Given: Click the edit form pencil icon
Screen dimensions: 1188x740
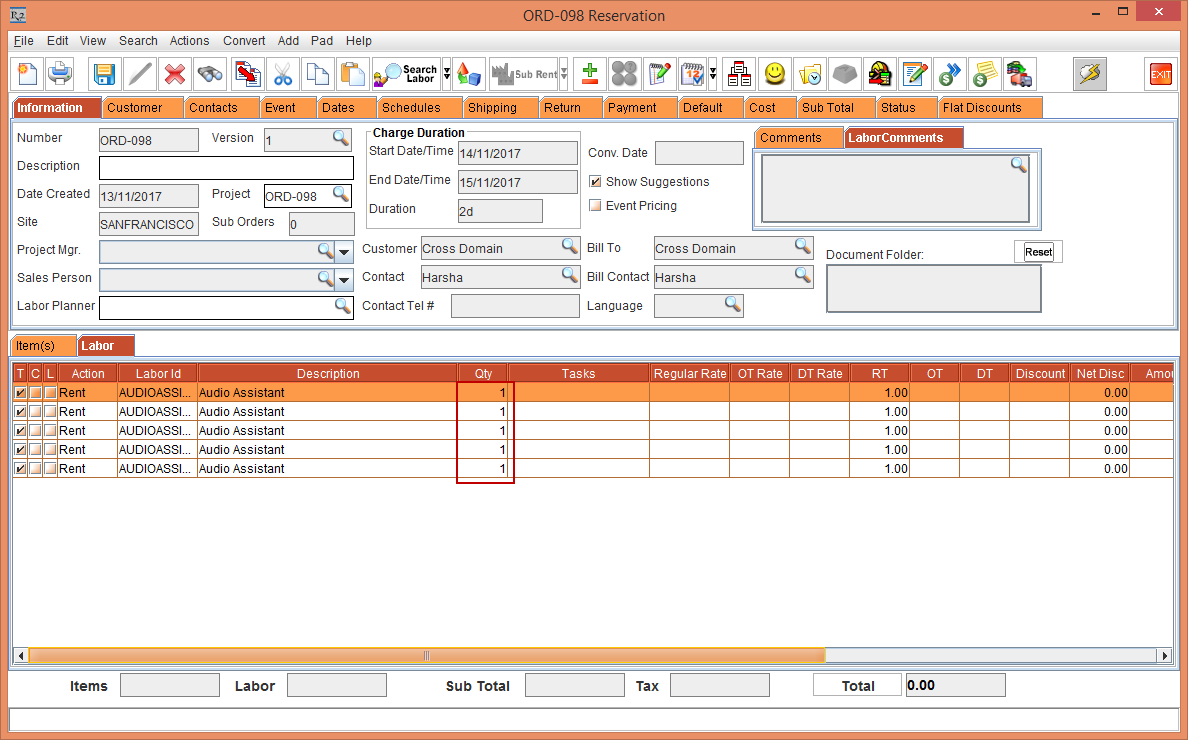Looking at the screenshot, I should (914, 74).
